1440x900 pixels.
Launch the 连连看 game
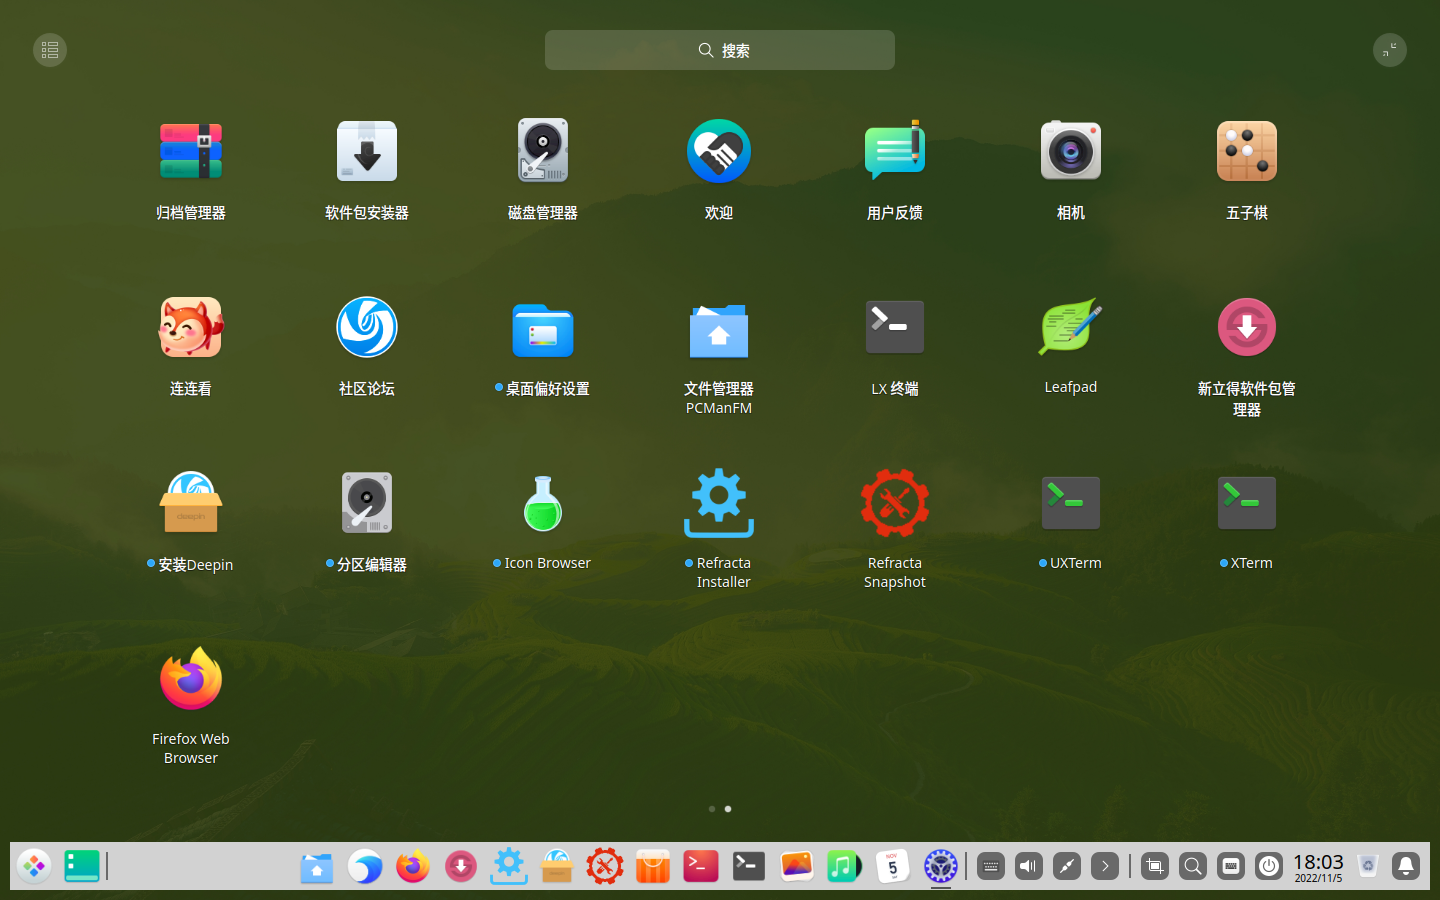pos(191,328)
